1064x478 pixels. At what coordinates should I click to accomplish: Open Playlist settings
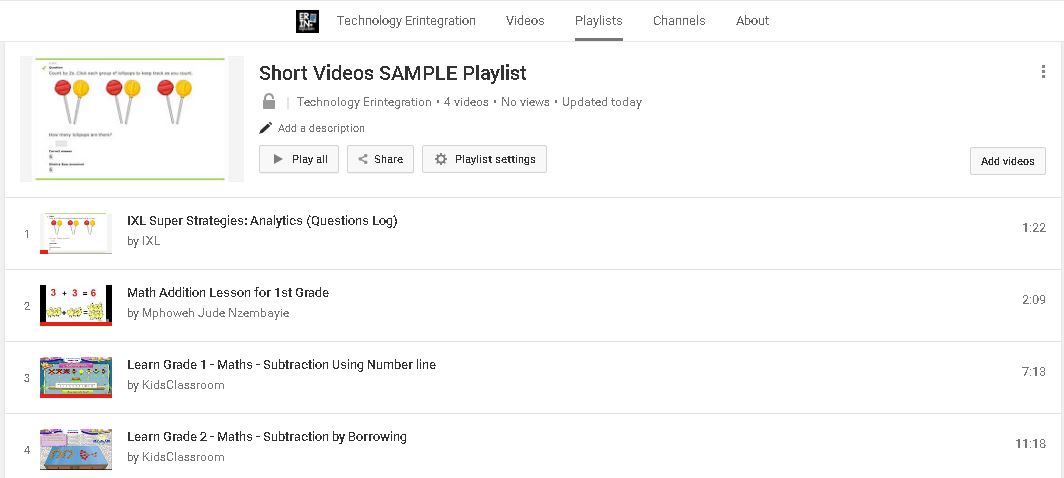[x=484, y=159]
